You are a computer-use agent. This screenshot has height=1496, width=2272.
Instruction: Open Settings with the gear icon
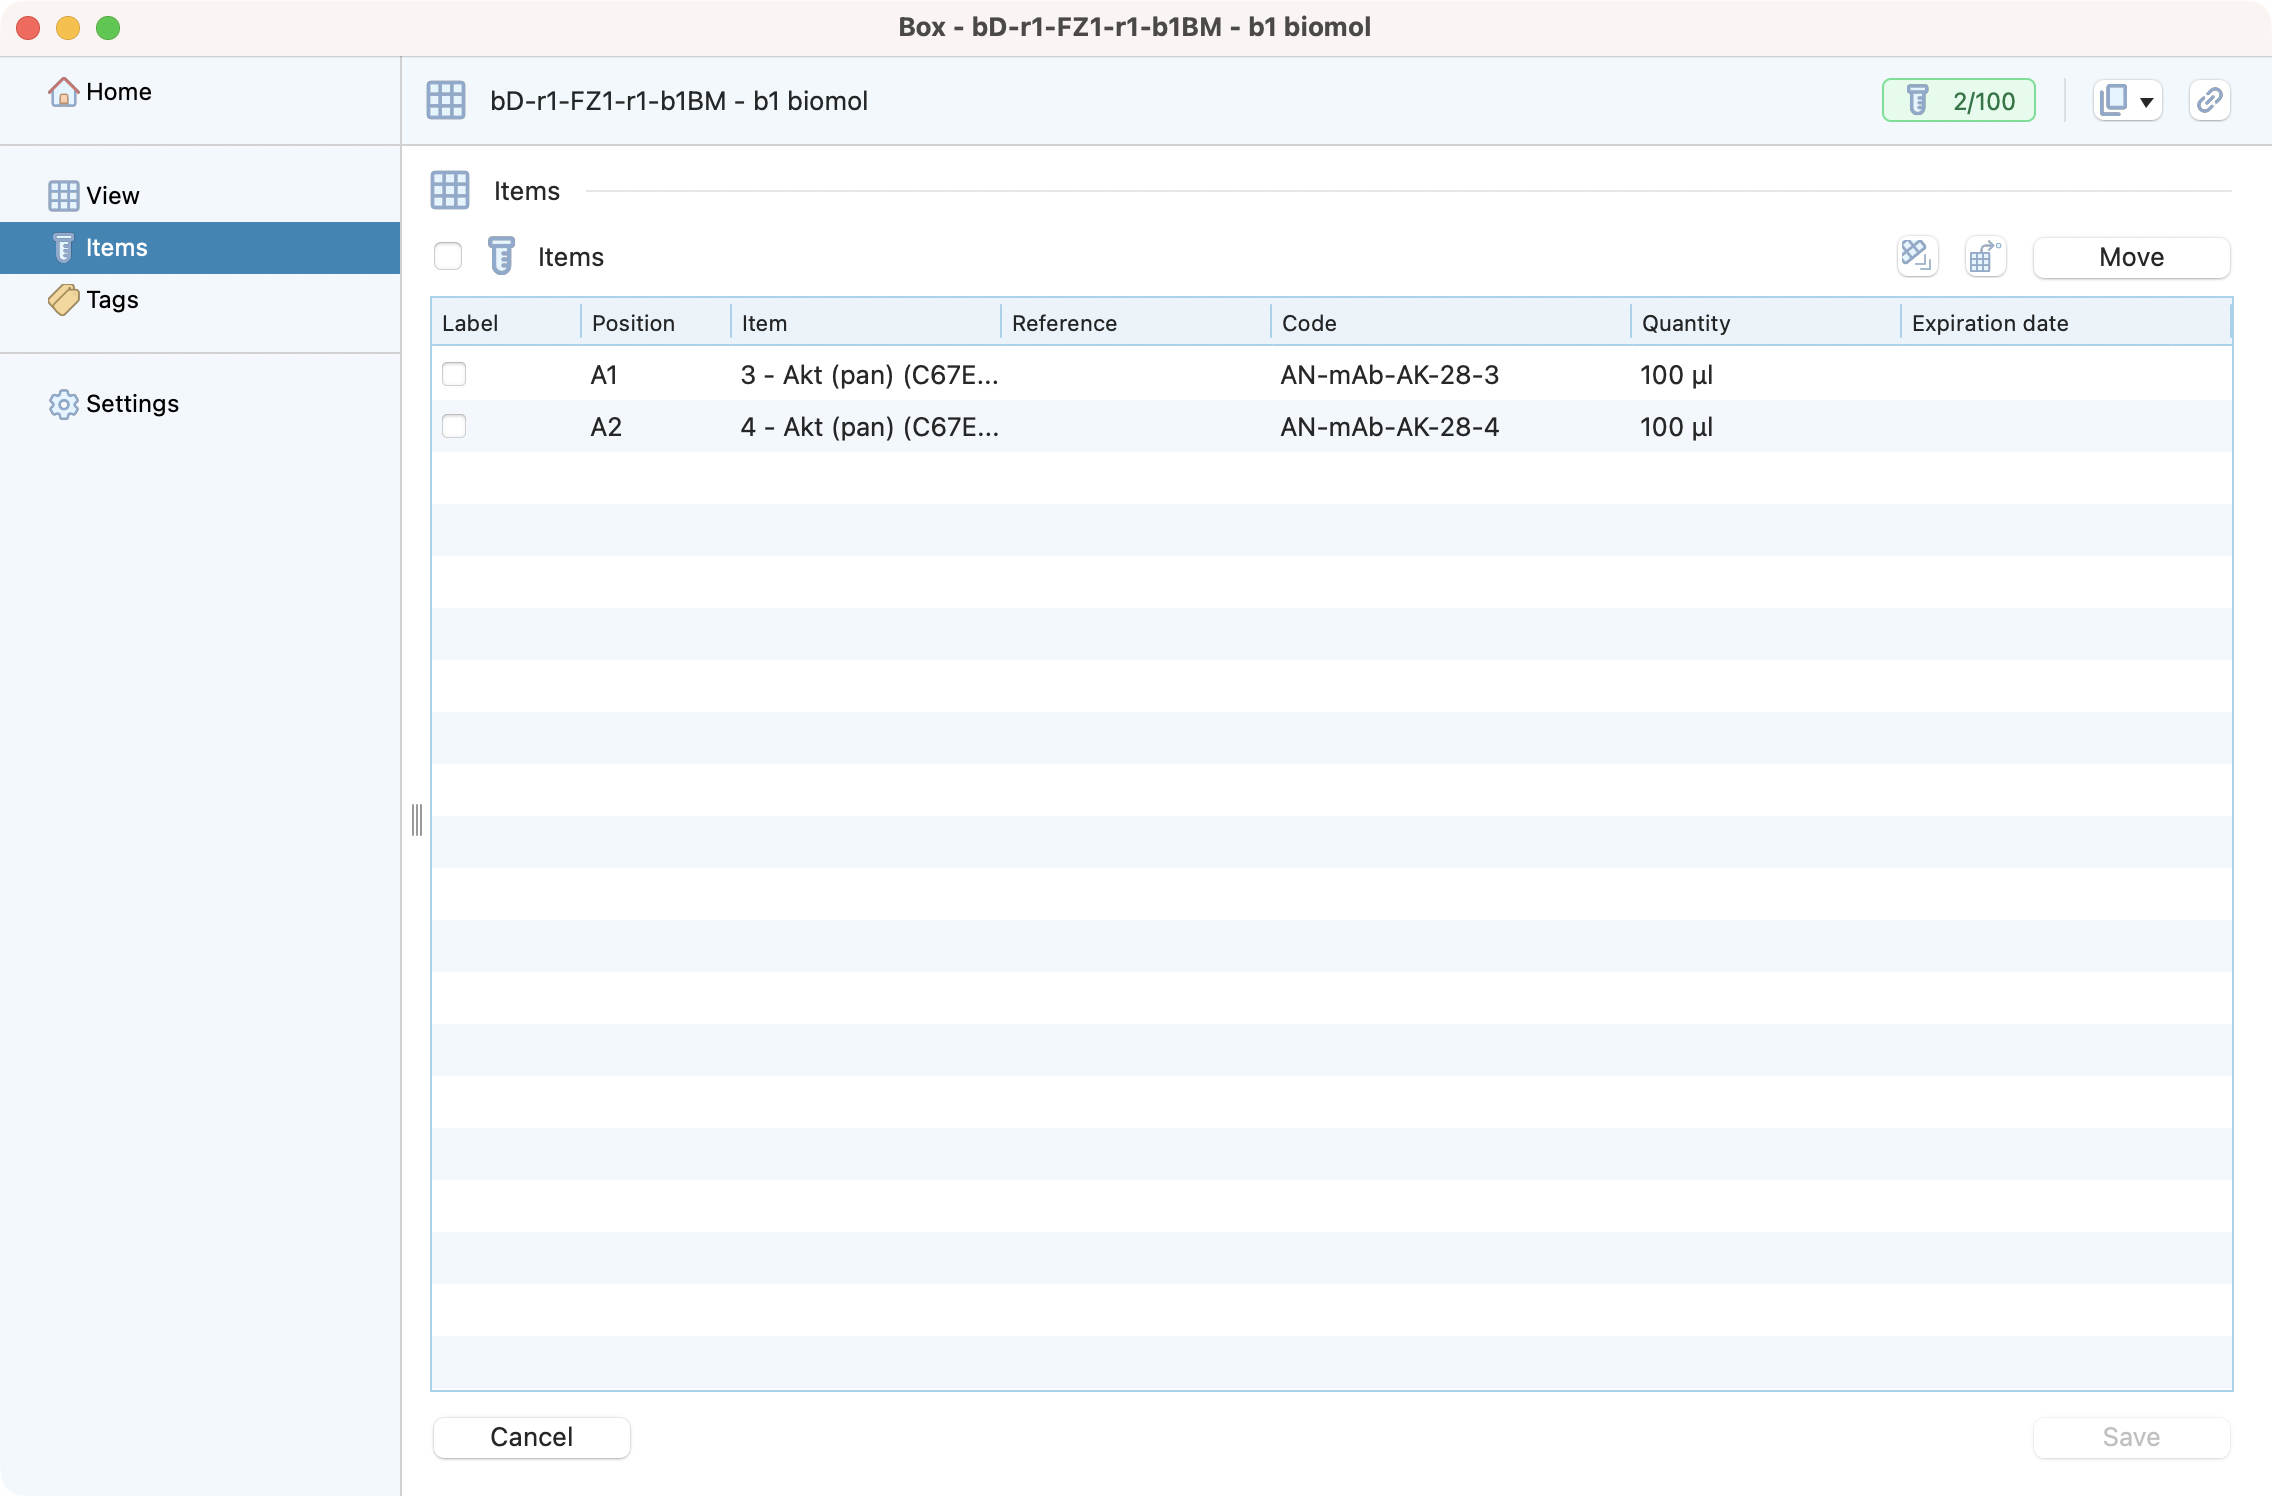[63, 404]
